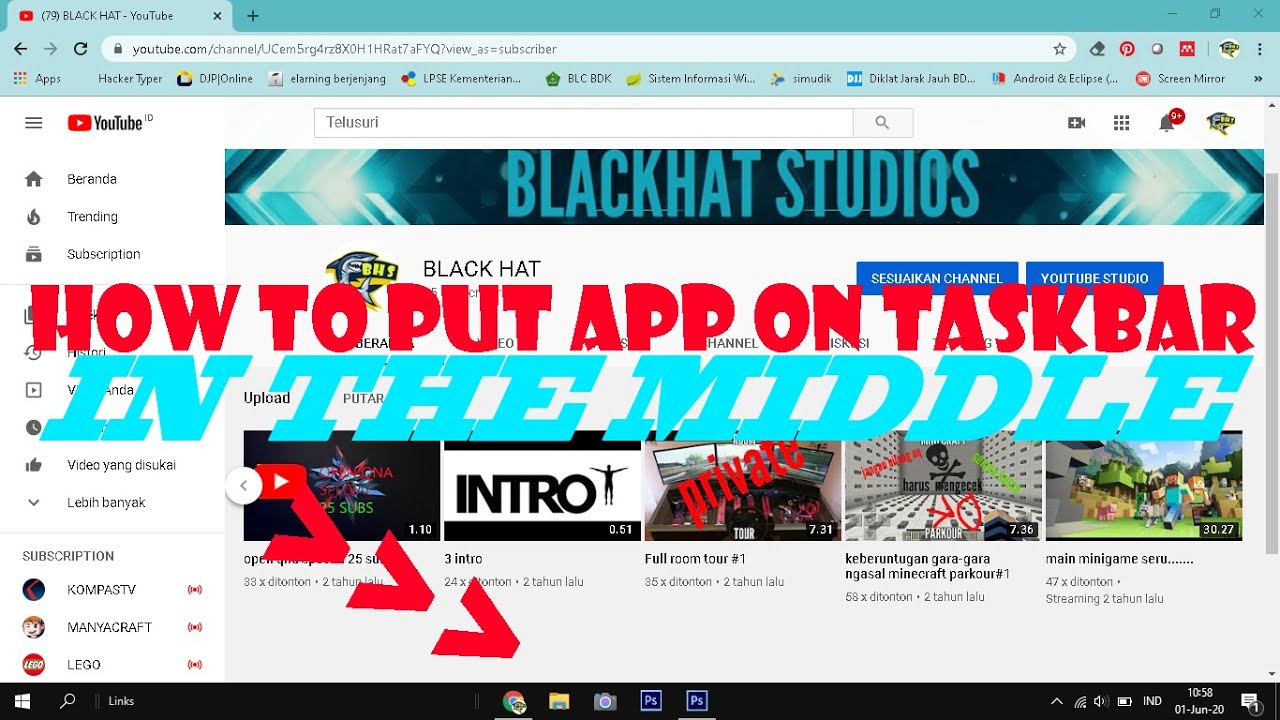Bookmark this page with star icon
Screen dimensions: 1280x720
tap(1060, 48)
